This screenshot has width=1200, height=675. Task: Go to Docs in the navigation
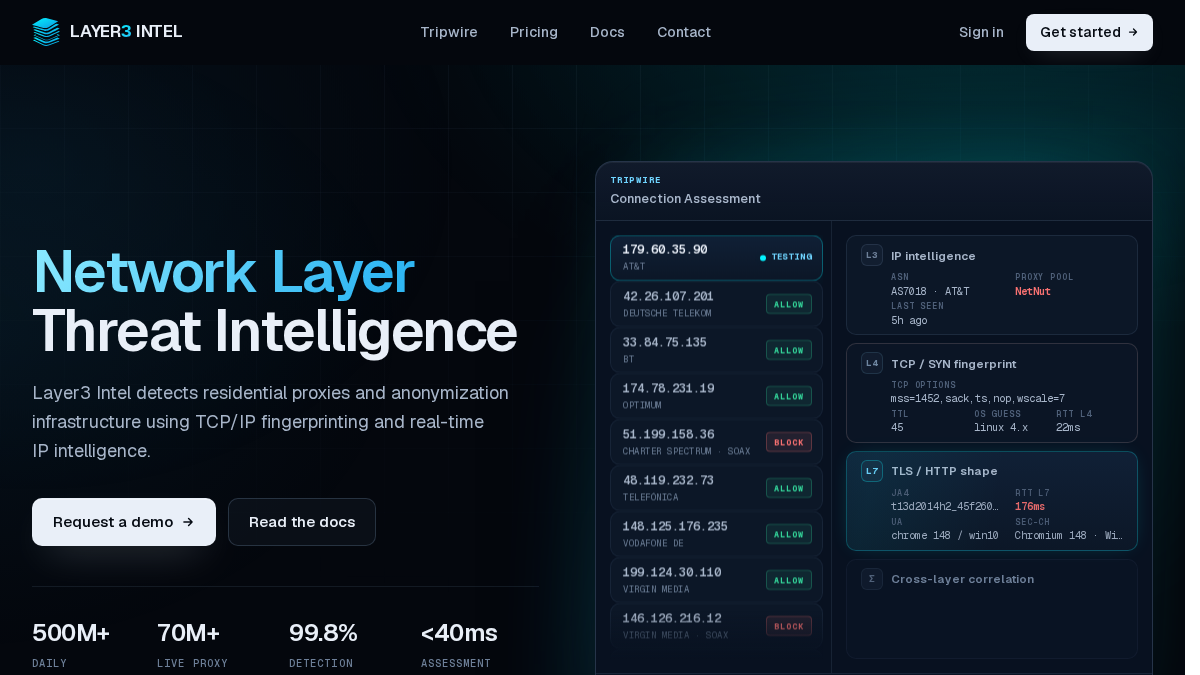[x=607, y=32]
